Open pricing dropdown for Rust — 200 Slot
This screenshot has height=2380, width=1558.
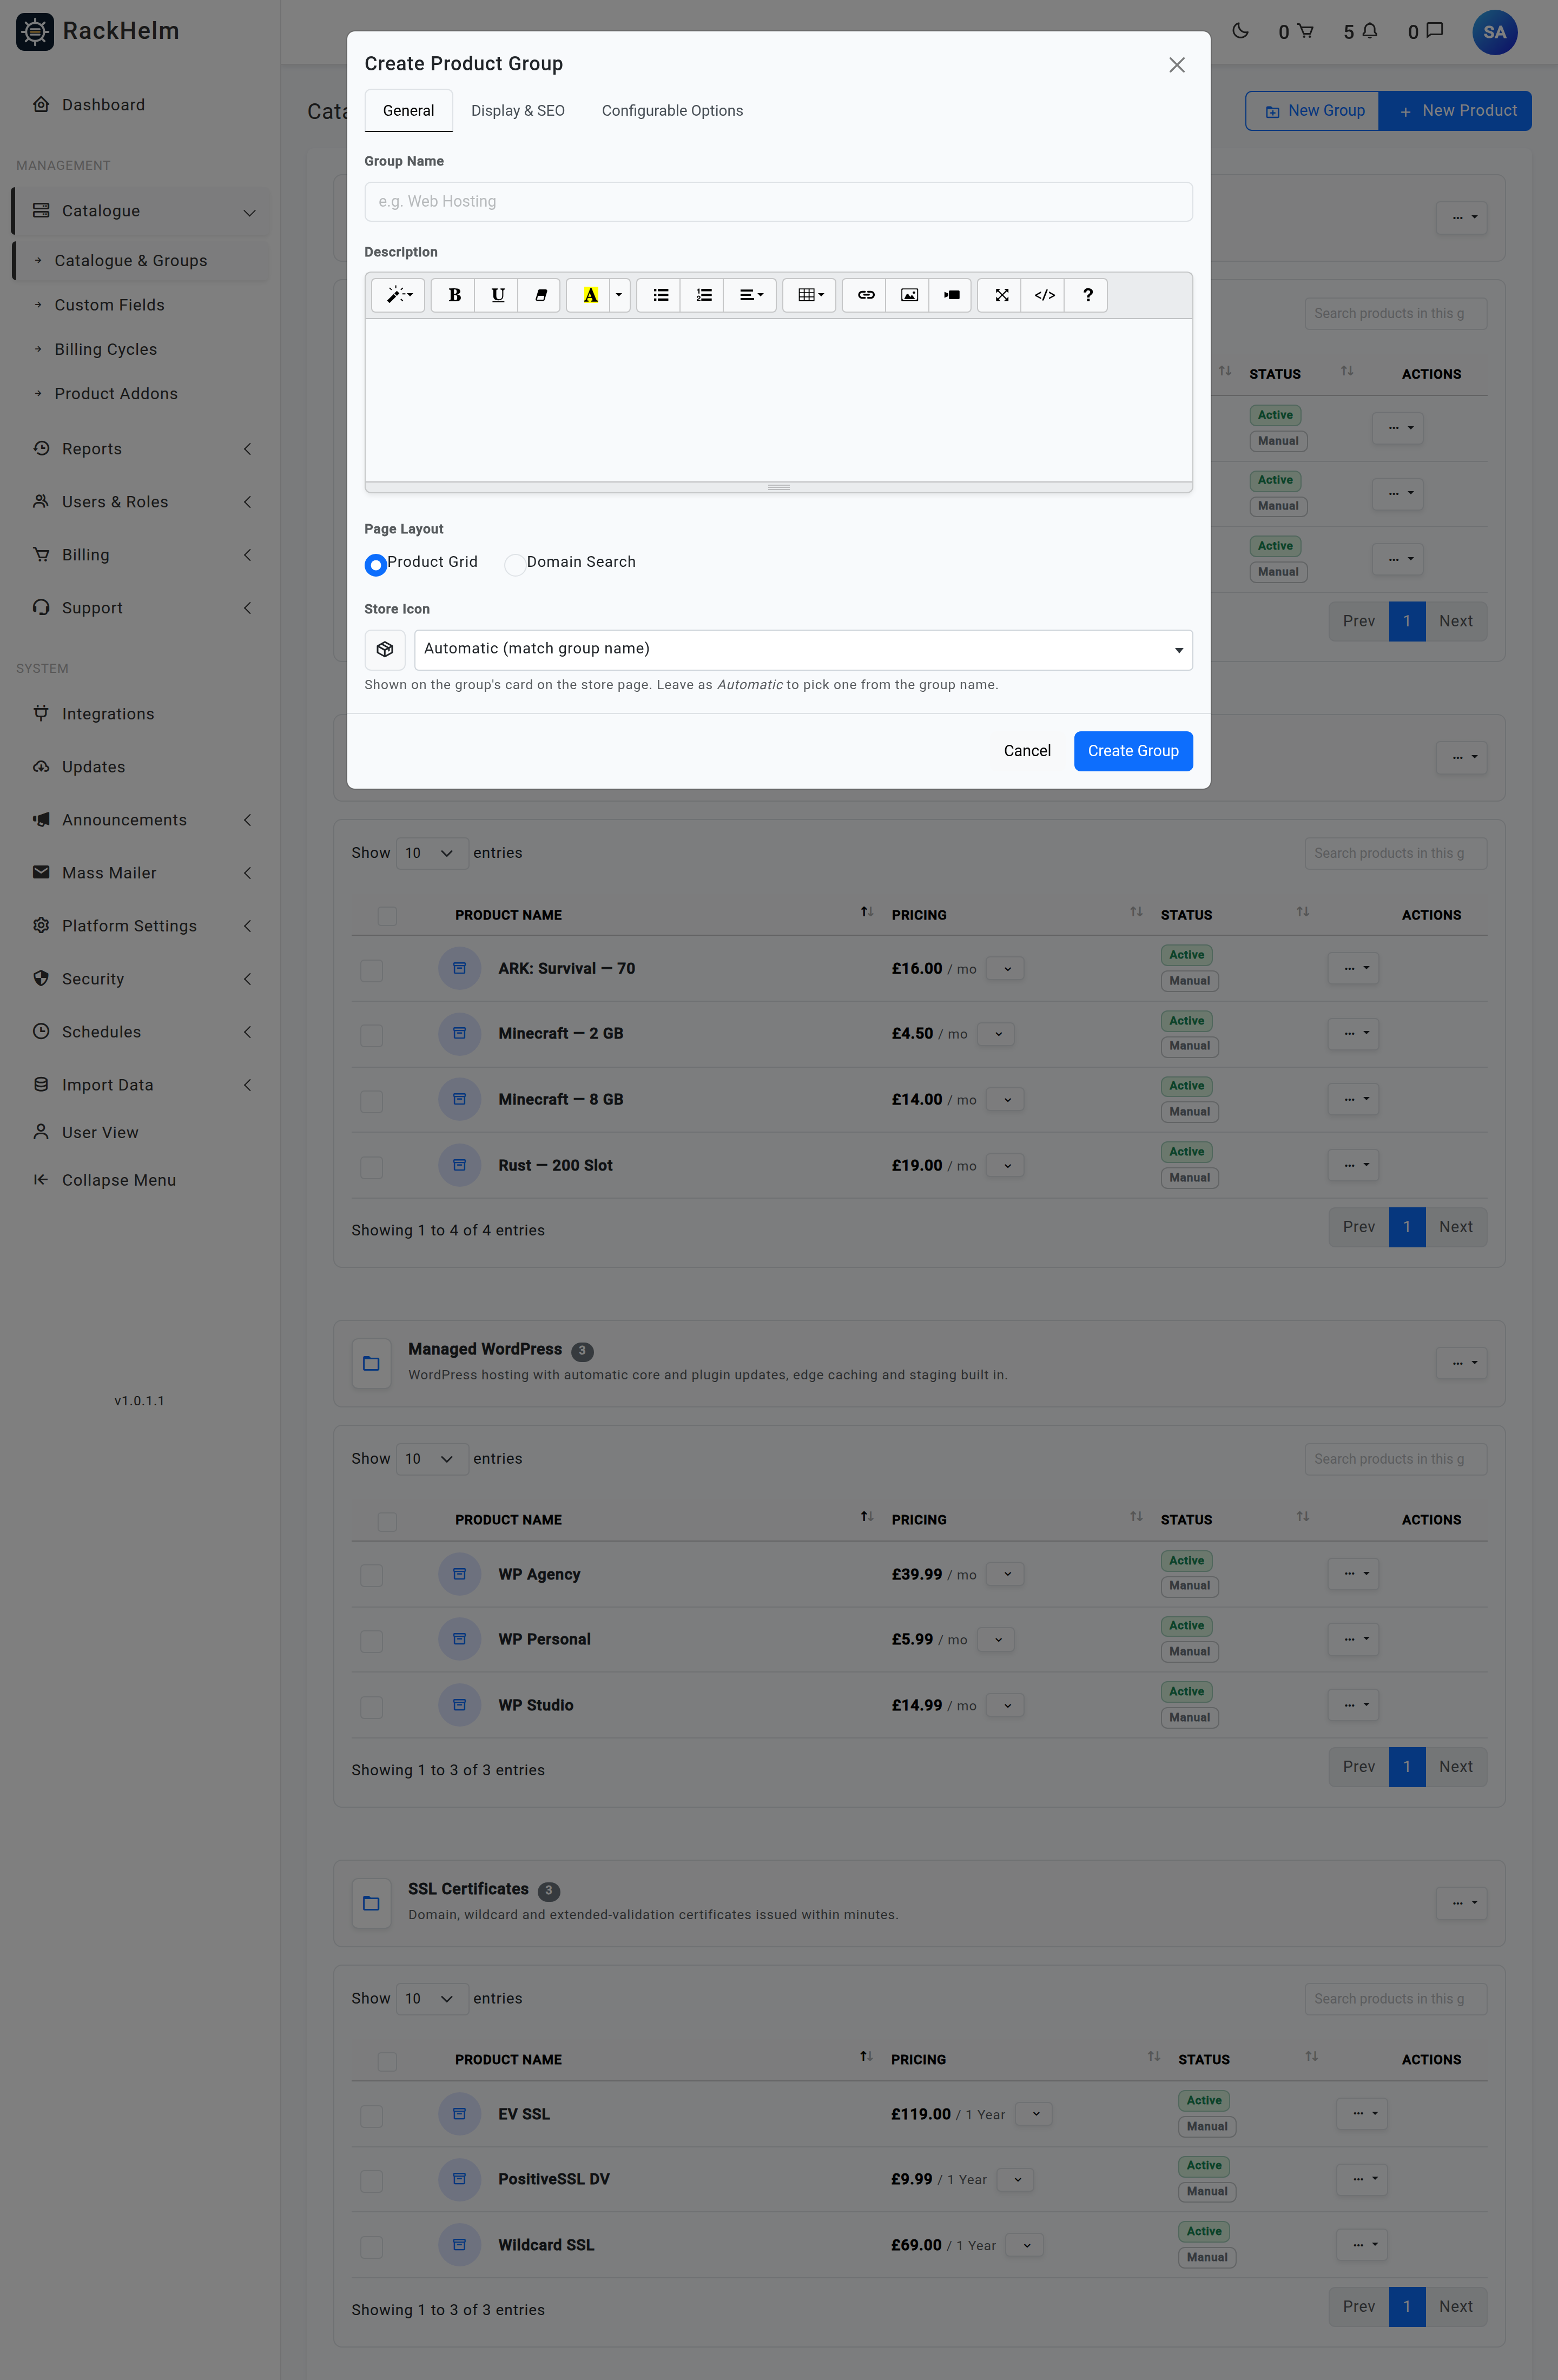coord(1006,1165)
